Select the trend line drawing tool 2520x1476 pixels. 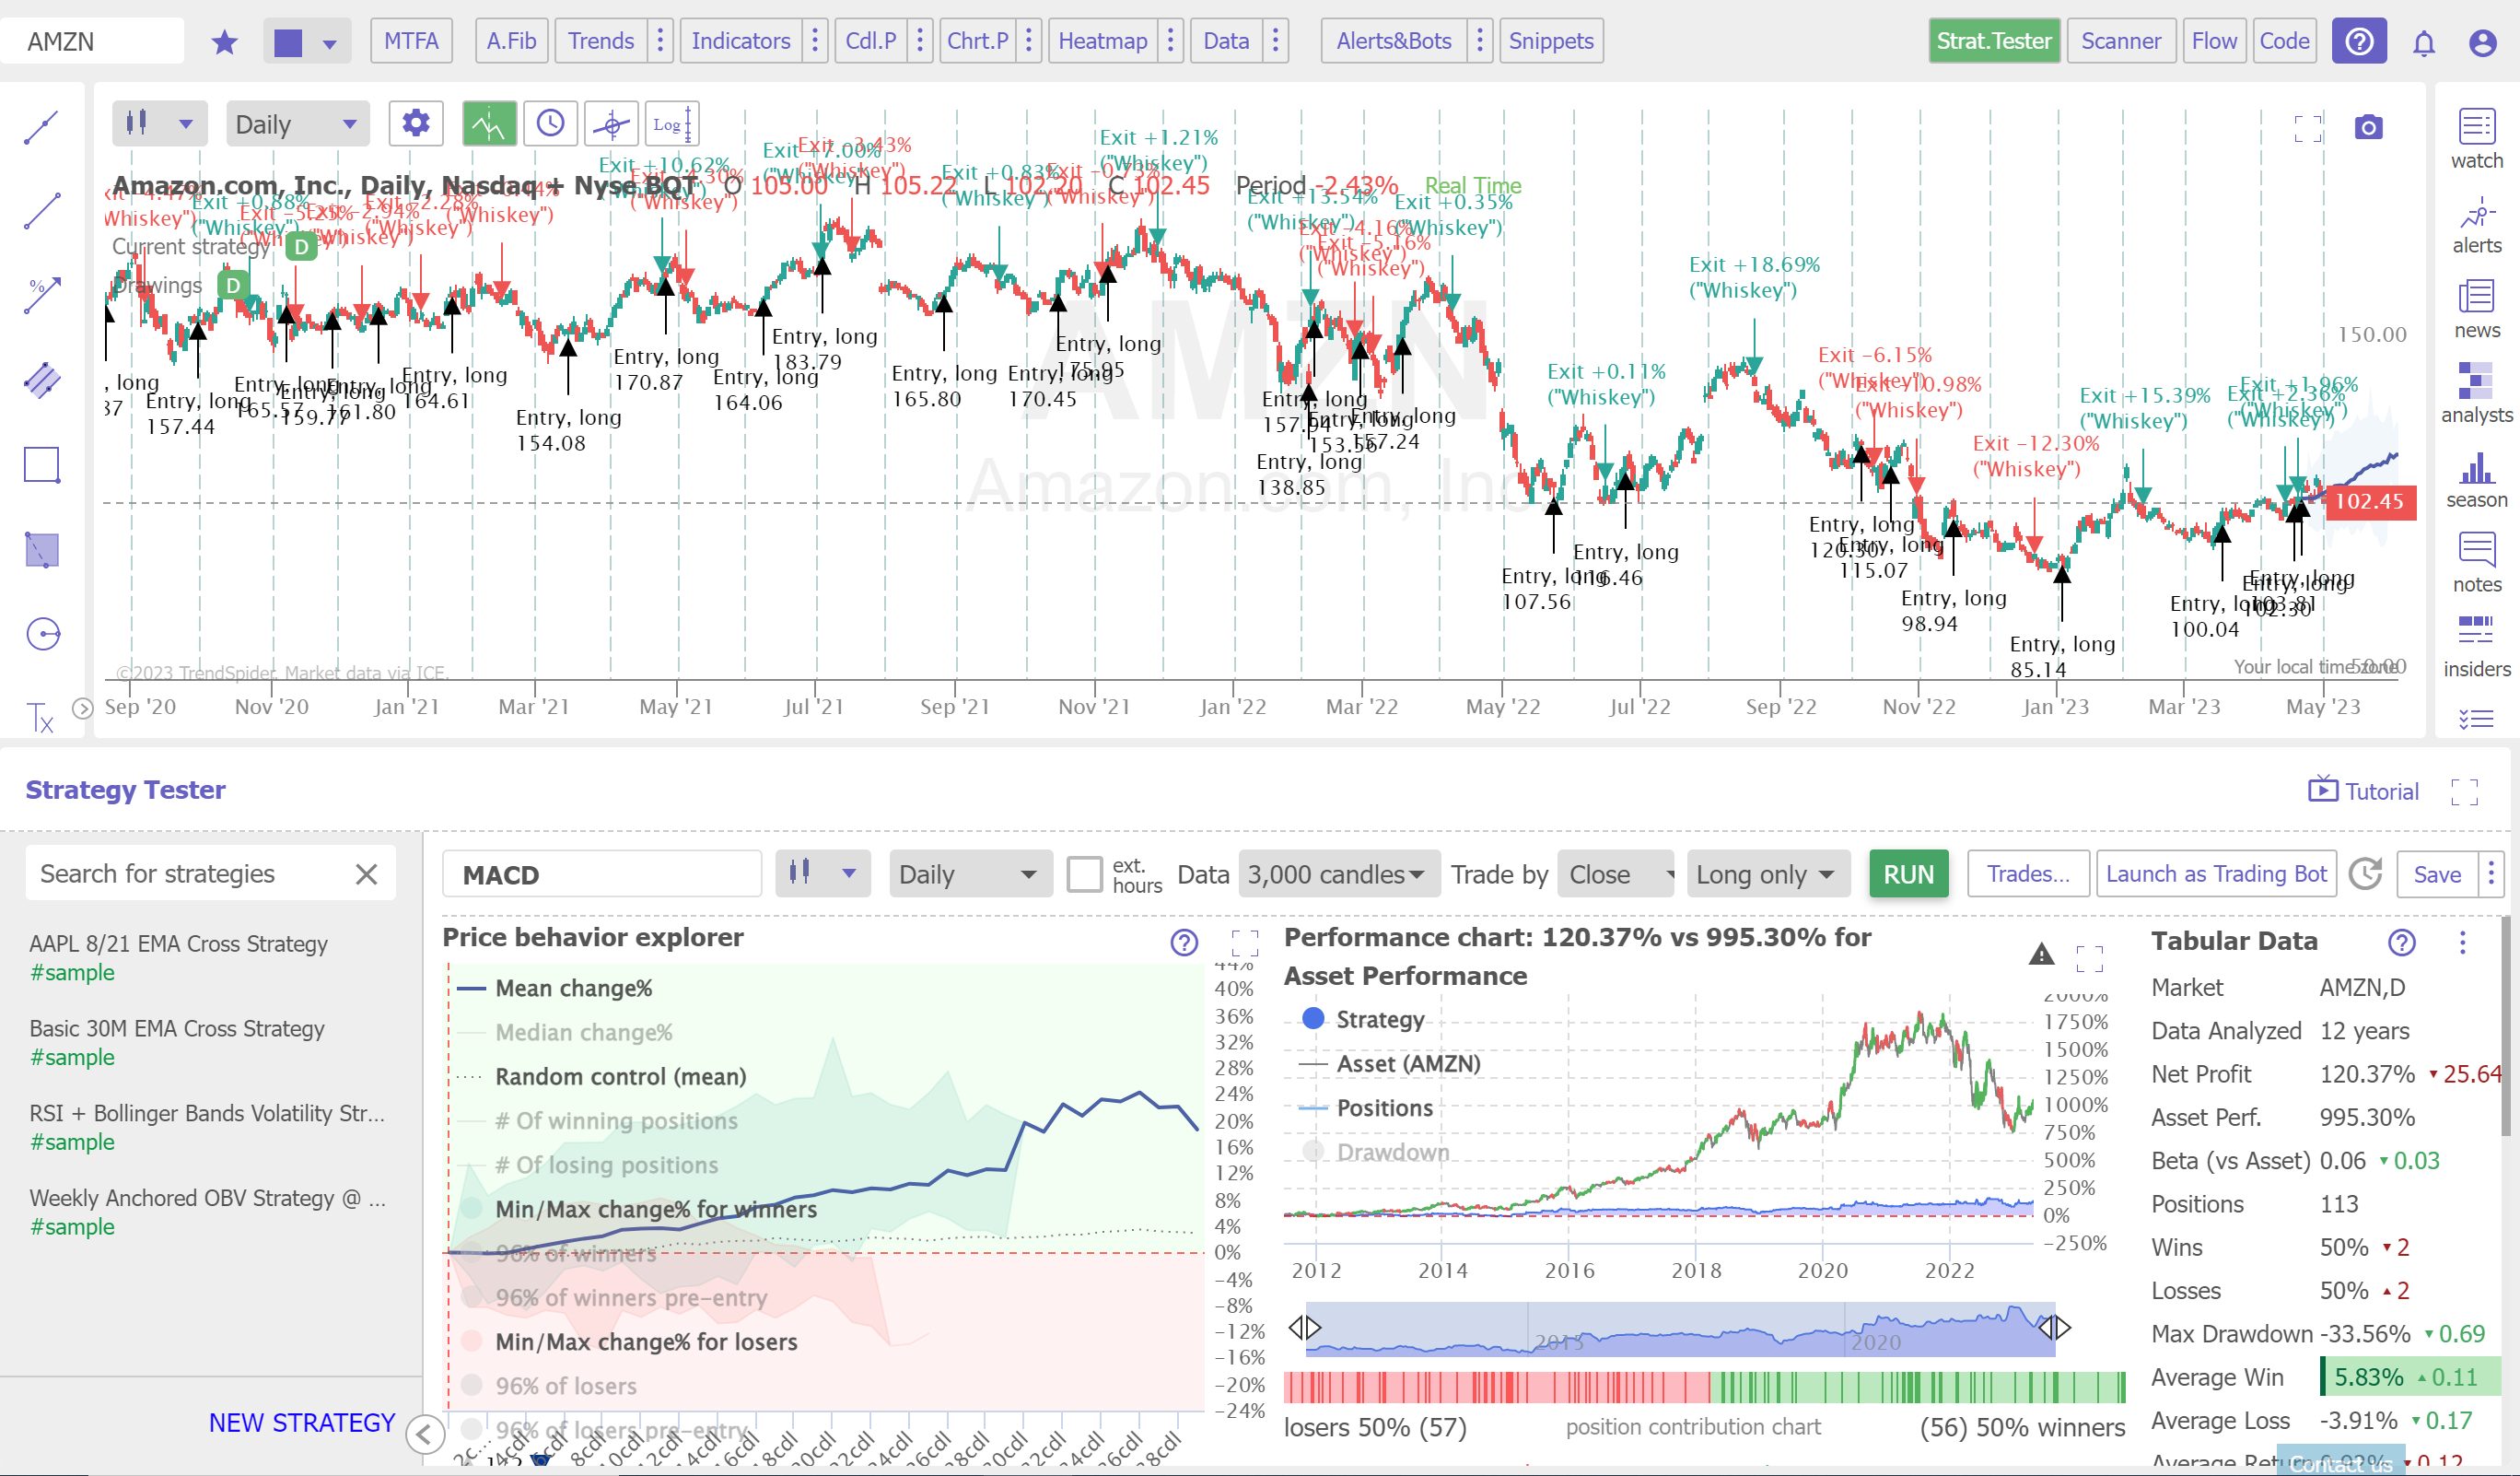point(41,127)
